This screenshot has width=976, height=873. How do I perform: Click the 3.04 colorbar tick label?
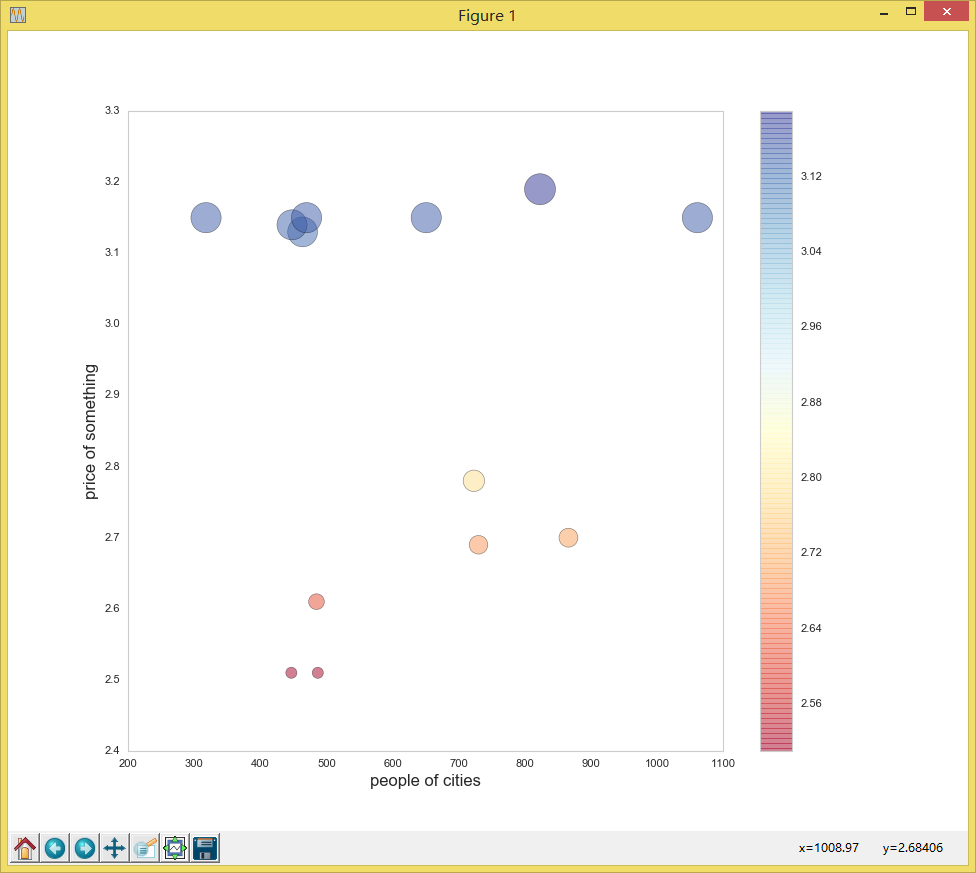click(x=811, y=251)
